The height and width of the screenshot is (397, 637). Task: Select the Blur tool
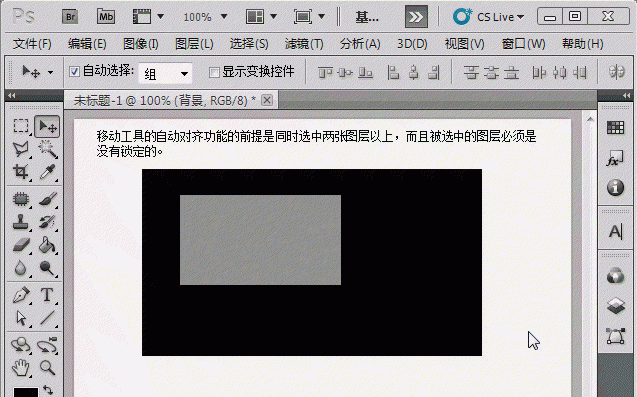[21, 268]
